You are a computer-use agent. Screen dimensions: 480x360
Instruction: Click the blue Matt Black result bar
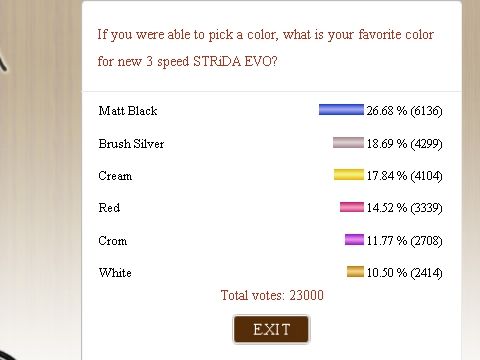(x=341, y=110)
